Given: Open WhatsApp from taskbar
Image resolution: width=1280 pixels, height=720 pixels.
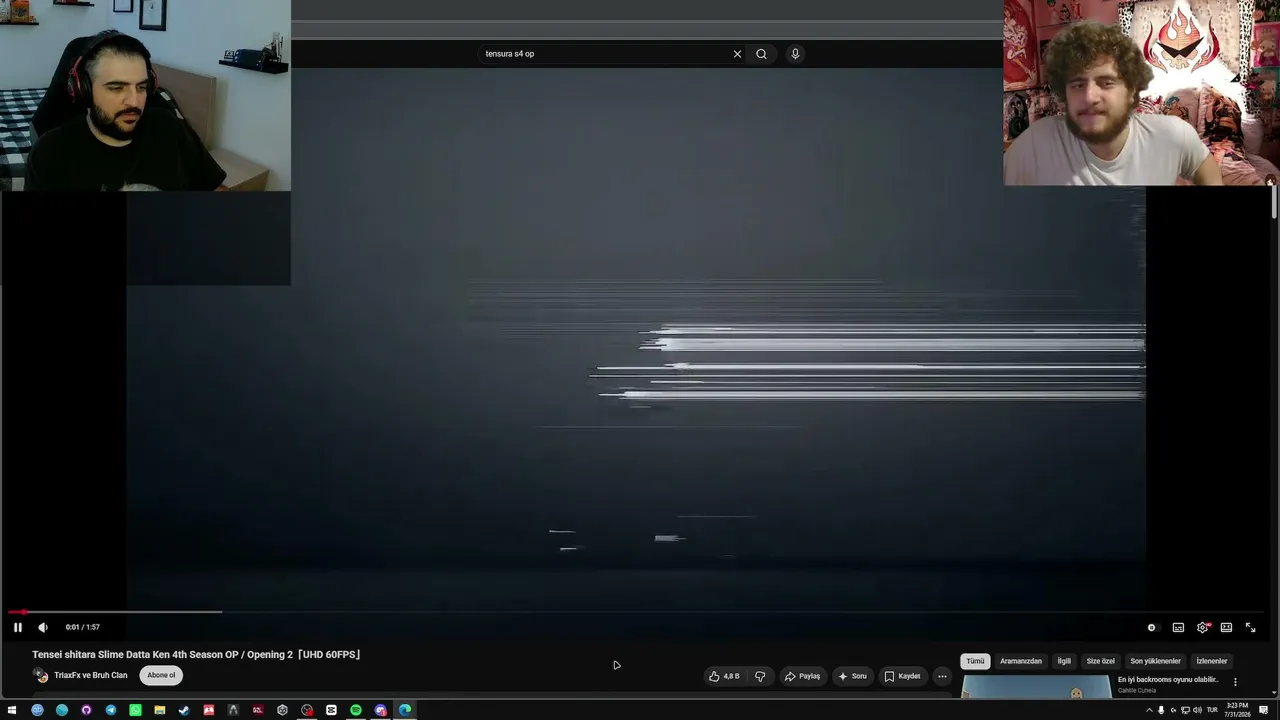Looking at the screenshot, I should [x=135, y=710].
